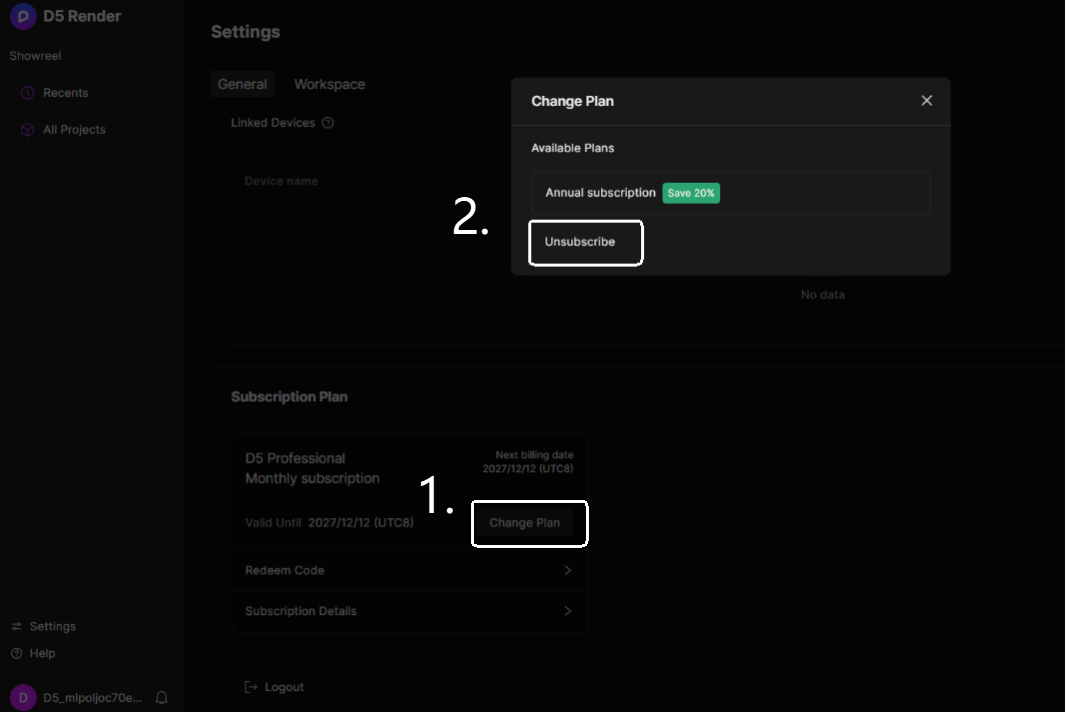Close the Change Plan dialog

click(926, 101)
